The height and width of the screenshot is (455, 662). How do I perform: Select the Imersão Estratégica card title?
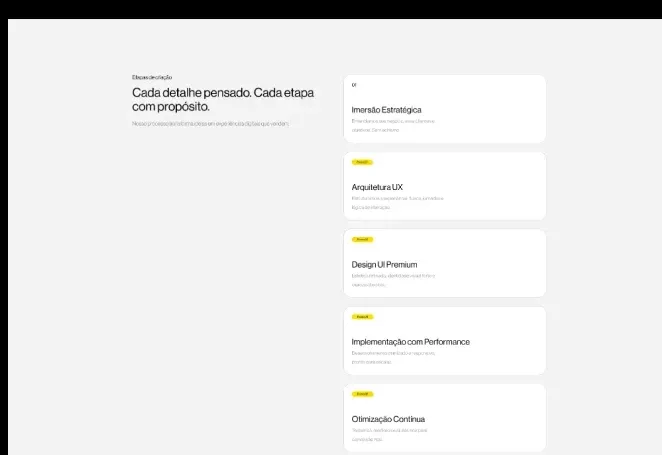386,110
